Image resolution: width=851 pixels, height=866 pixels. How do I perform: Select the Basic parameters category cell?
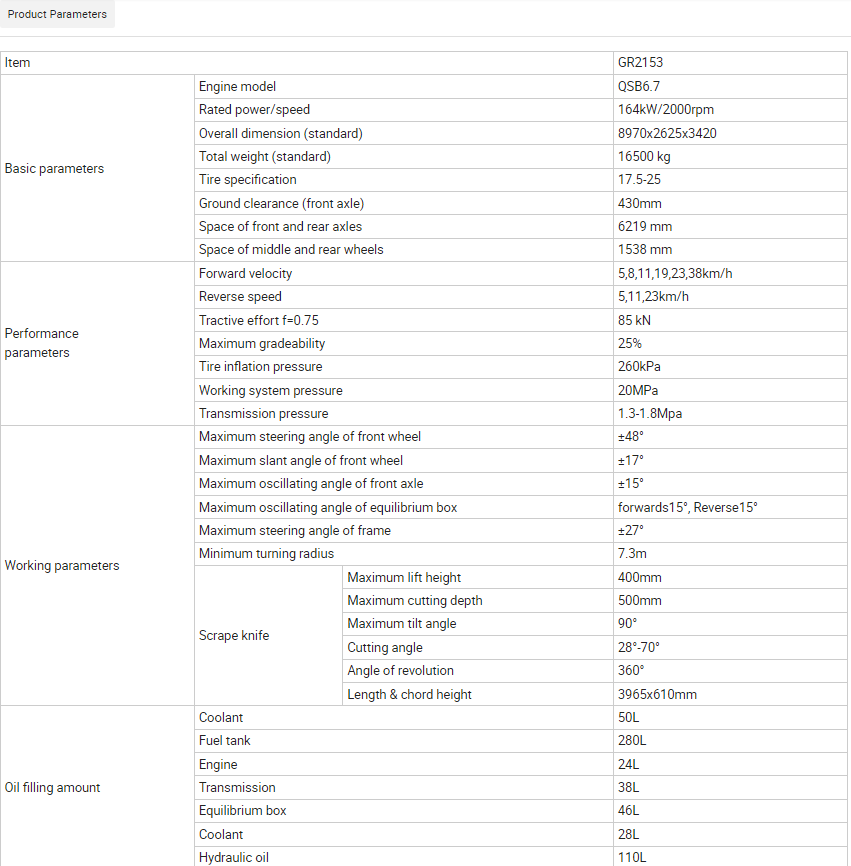[x=97, y=168]
